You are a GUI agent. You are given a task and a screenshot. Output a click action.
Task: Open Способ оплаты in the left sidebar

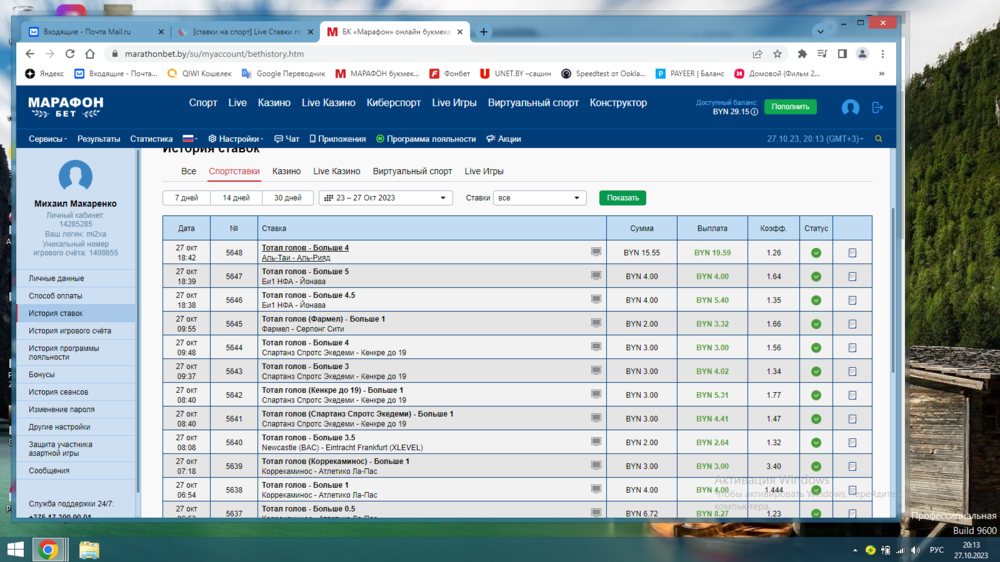click(x=56, y=296)
